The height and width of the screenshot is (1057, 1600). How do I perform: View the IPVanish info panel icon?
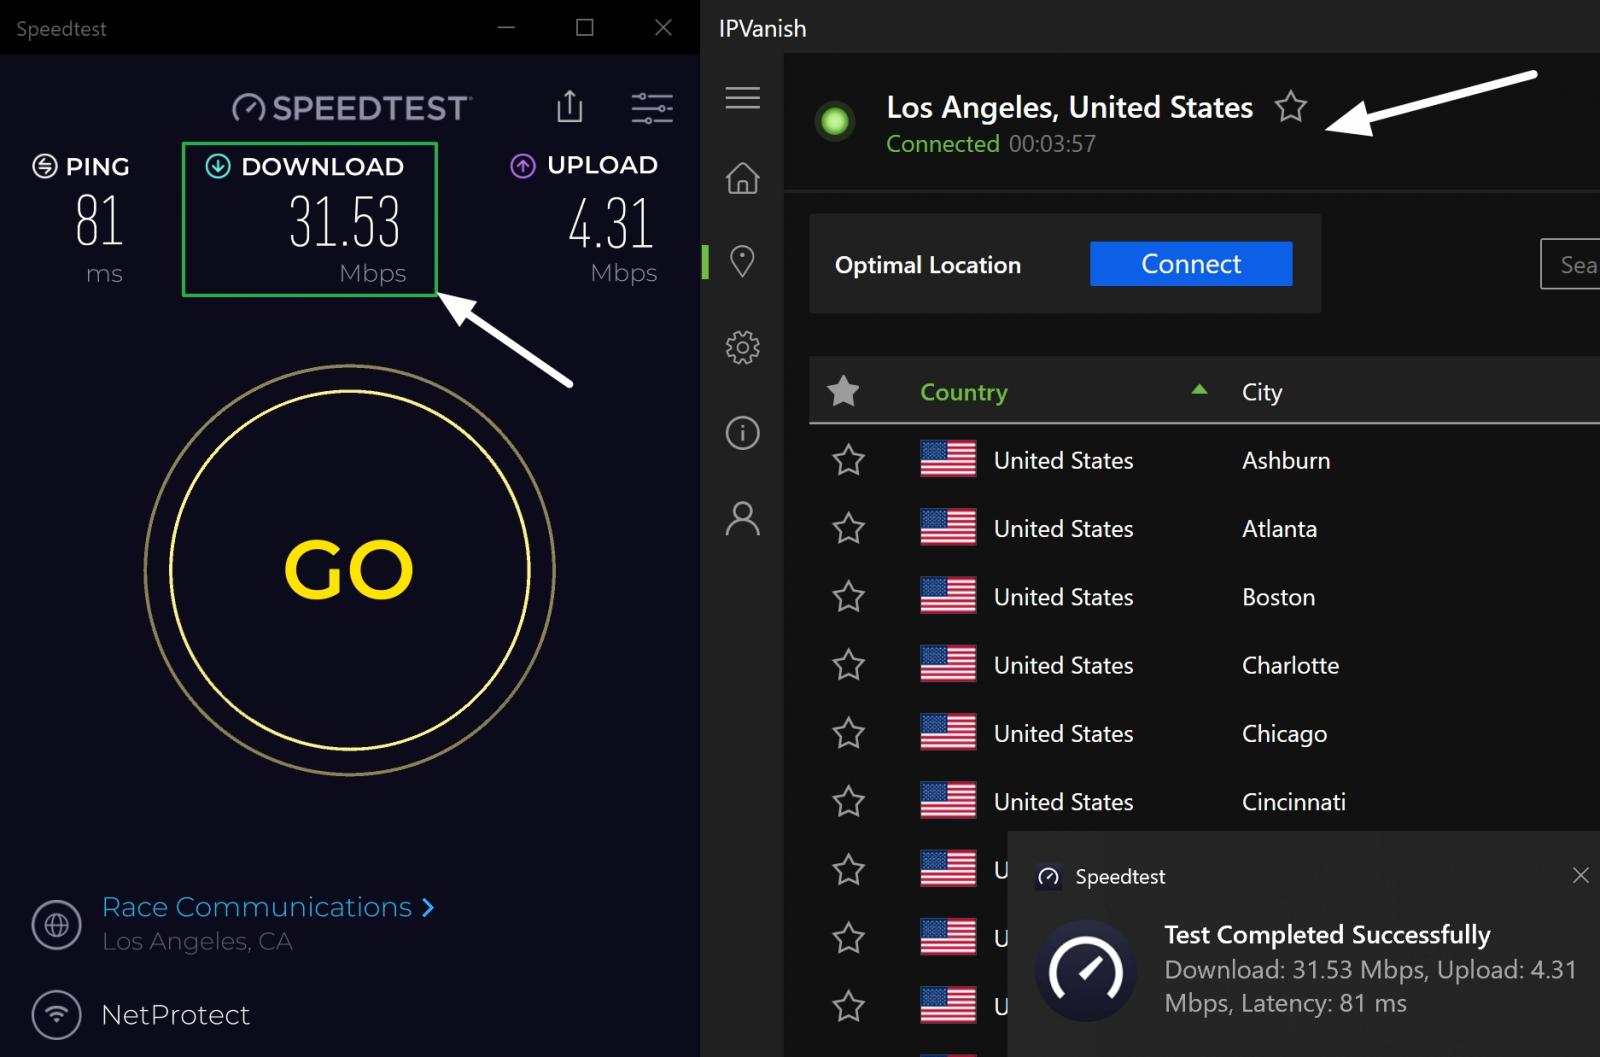(742, 433)
